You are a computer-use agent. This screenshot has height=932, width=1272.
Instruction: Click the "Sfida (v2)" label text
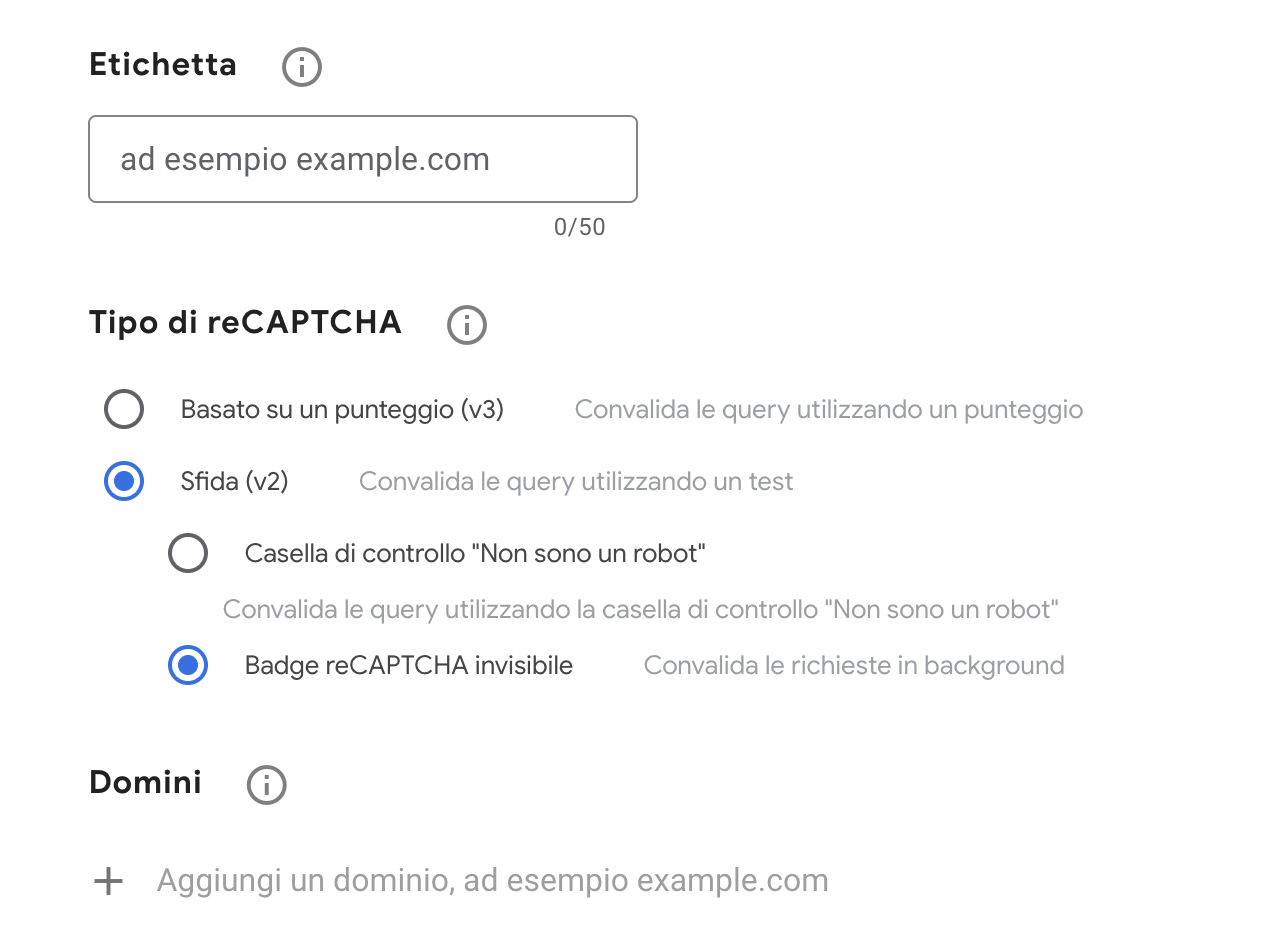pos(235,481)
